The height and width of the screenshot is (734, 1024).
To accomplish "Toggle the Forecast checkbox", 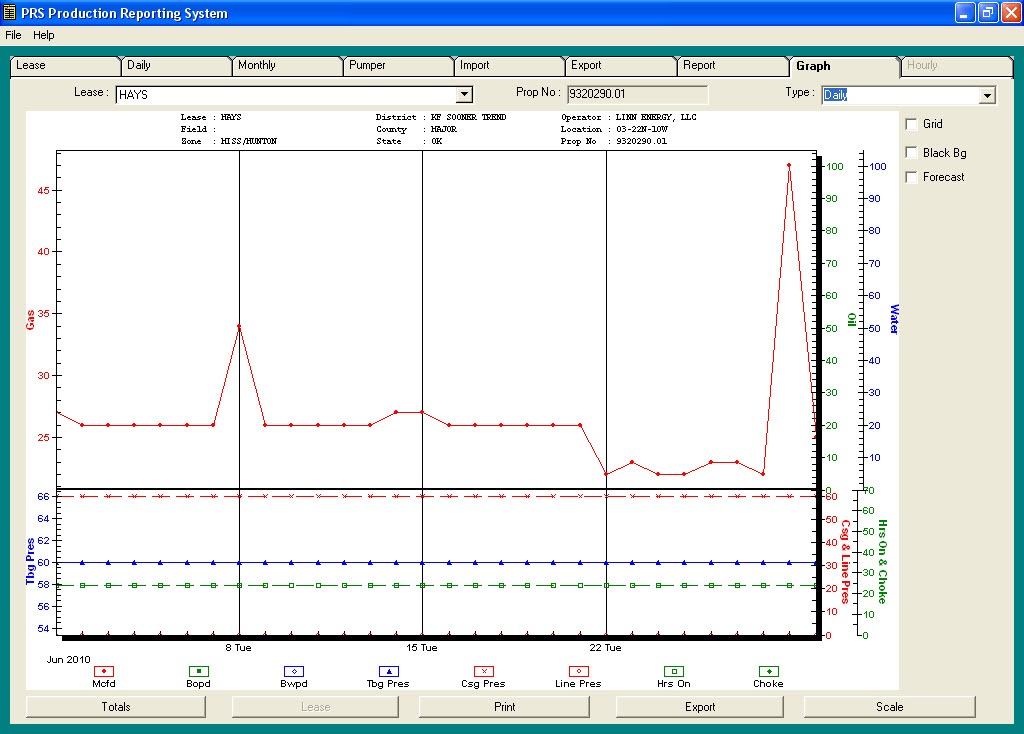I will click(912, 177).
